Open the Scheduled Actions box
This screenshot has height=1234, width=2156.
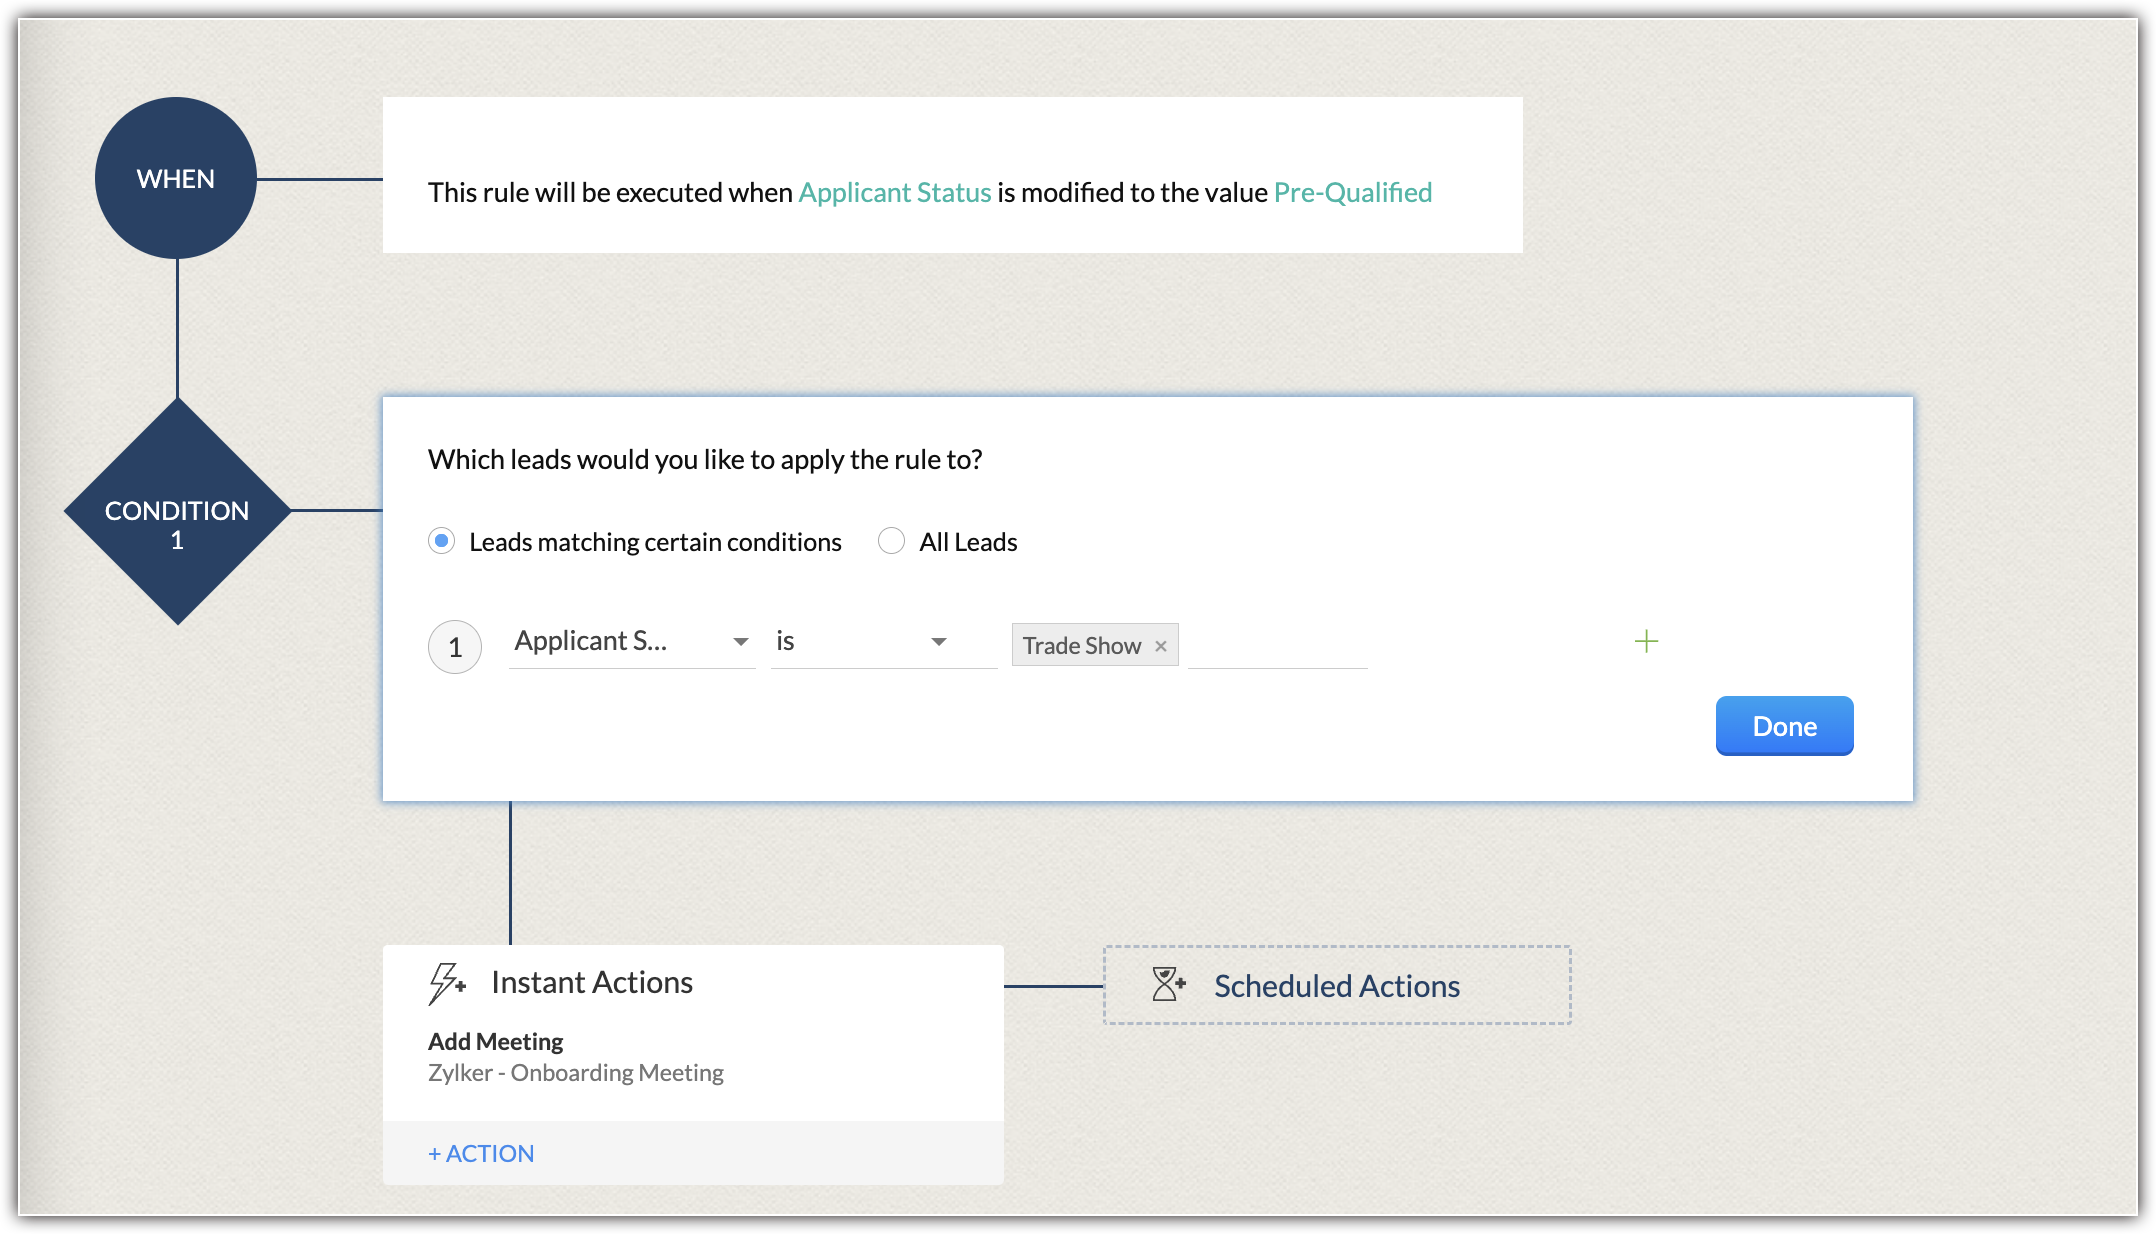point(1336,985)
